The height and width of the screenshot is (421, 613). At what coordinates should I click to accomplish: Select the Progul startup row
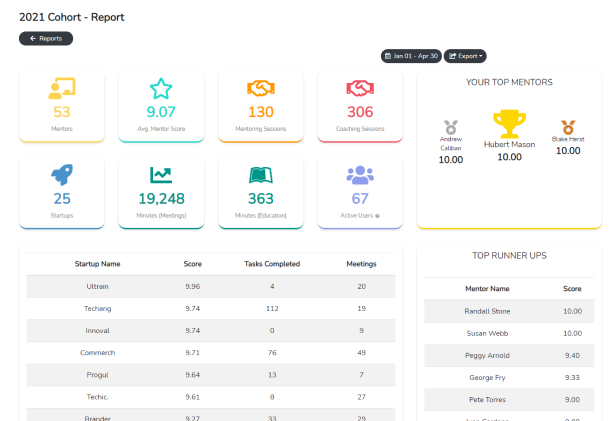coord(211,375)
